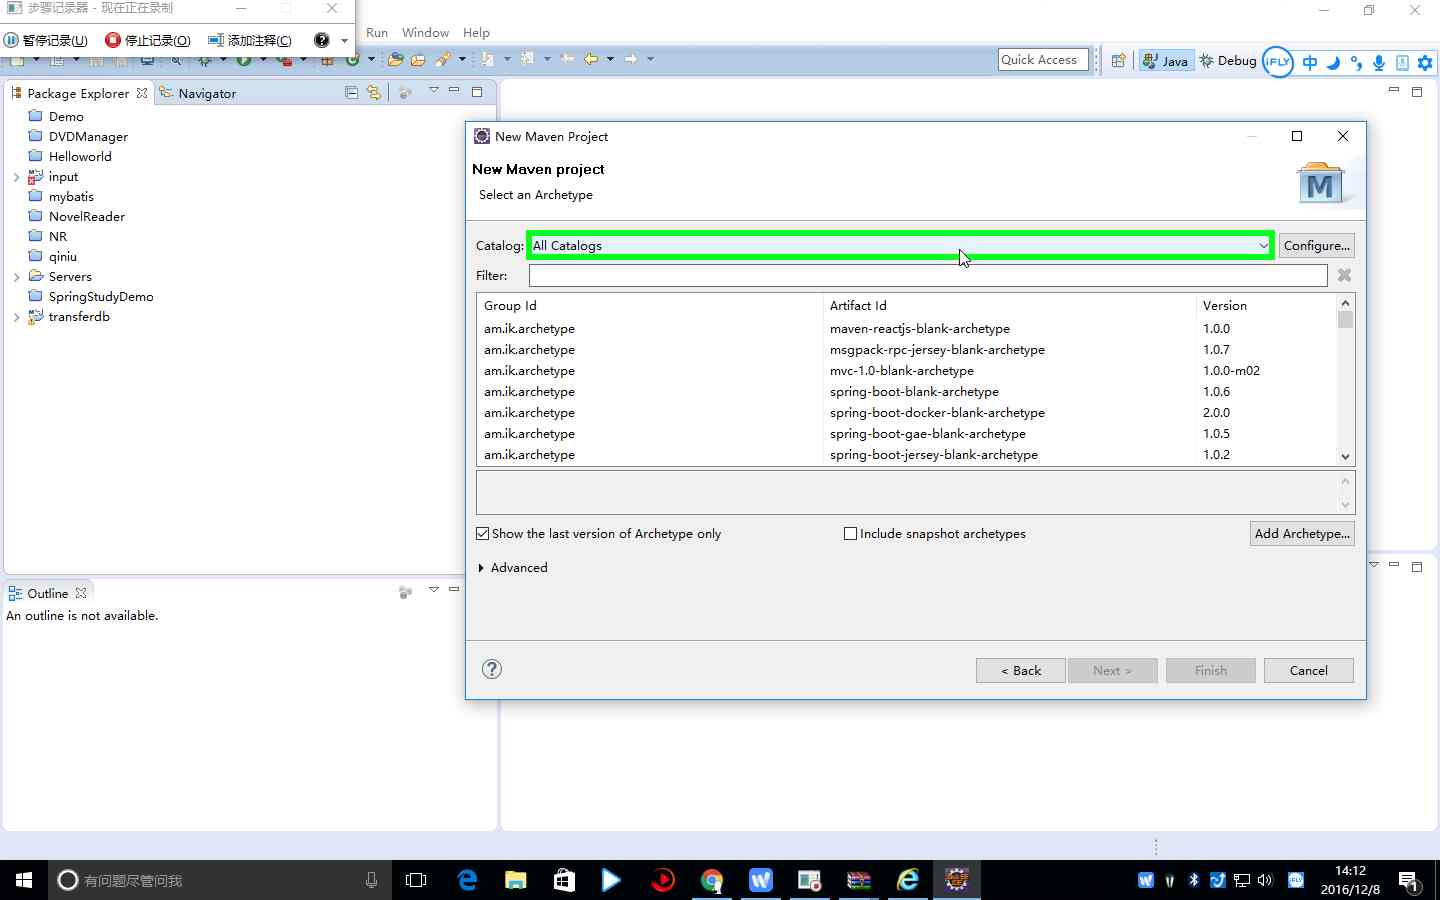Image resolution: width=1440 pixels, height=900 pixels.
Task: Click the Outline tab
Action: coord(48,593)
